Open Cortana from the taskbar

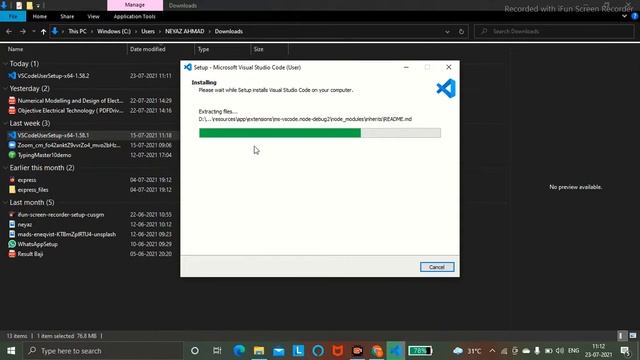(x=195, y=351)
